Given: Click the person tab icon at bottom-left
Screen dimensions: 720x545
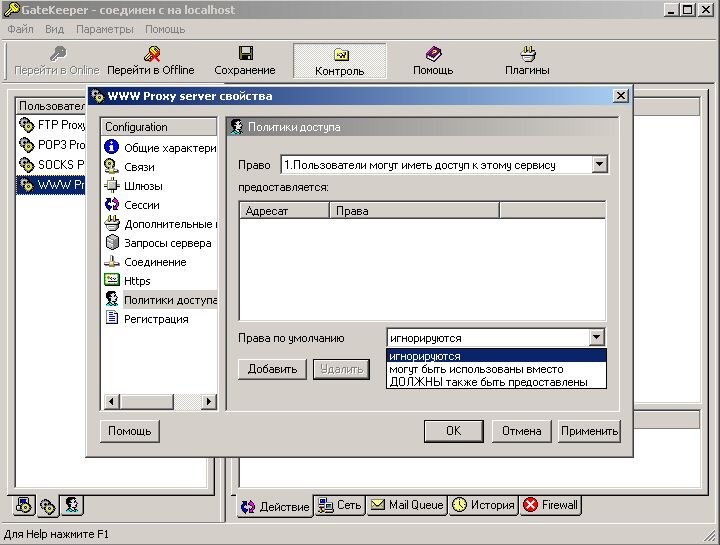Looking at the screenshot, I should click(x=71, y=505).
